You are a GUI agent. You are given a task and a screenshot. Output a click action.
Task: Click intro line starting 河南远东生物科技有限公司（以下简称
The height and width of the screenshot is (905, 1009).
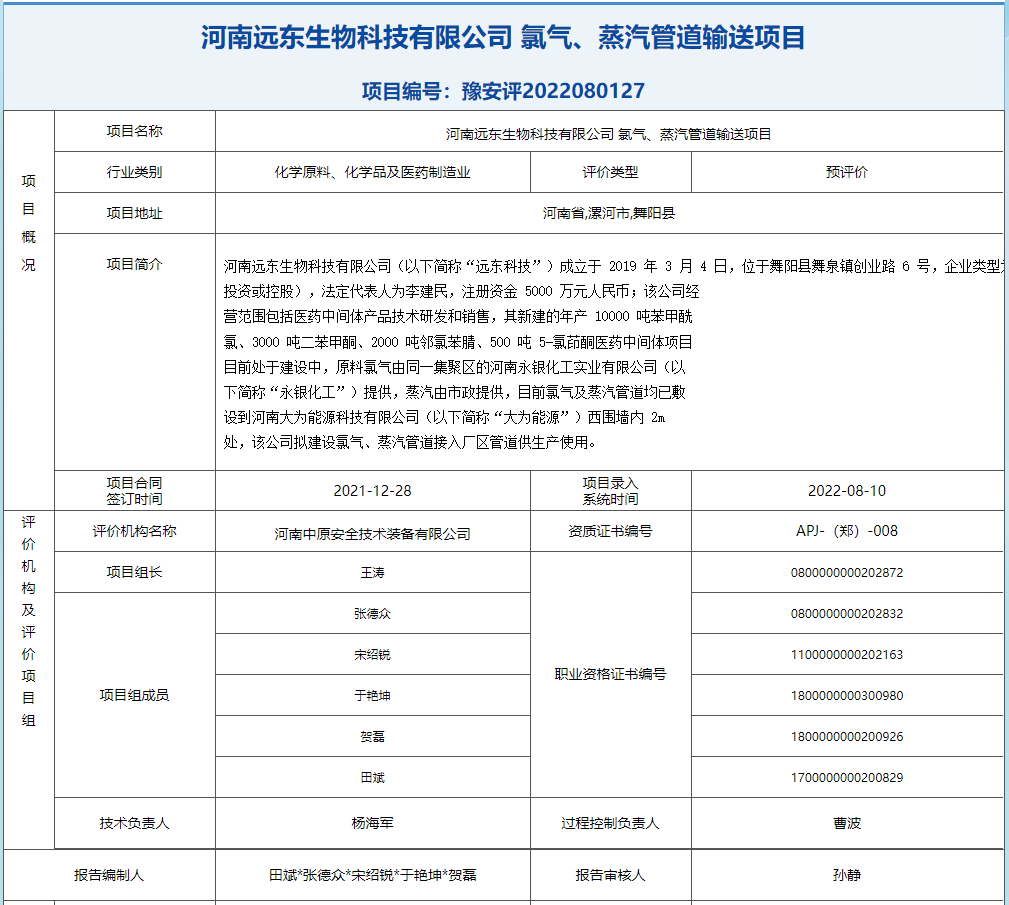click(x=613, y=266)
